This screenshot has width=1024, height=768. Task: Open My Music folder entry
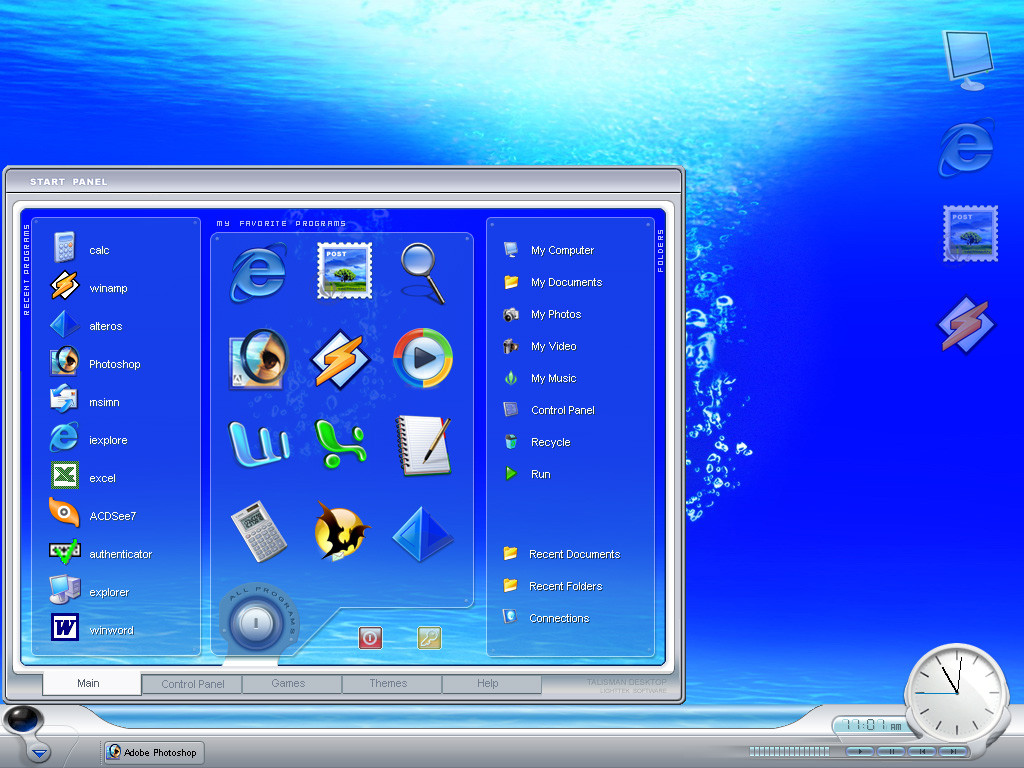[x=540, y=377]
